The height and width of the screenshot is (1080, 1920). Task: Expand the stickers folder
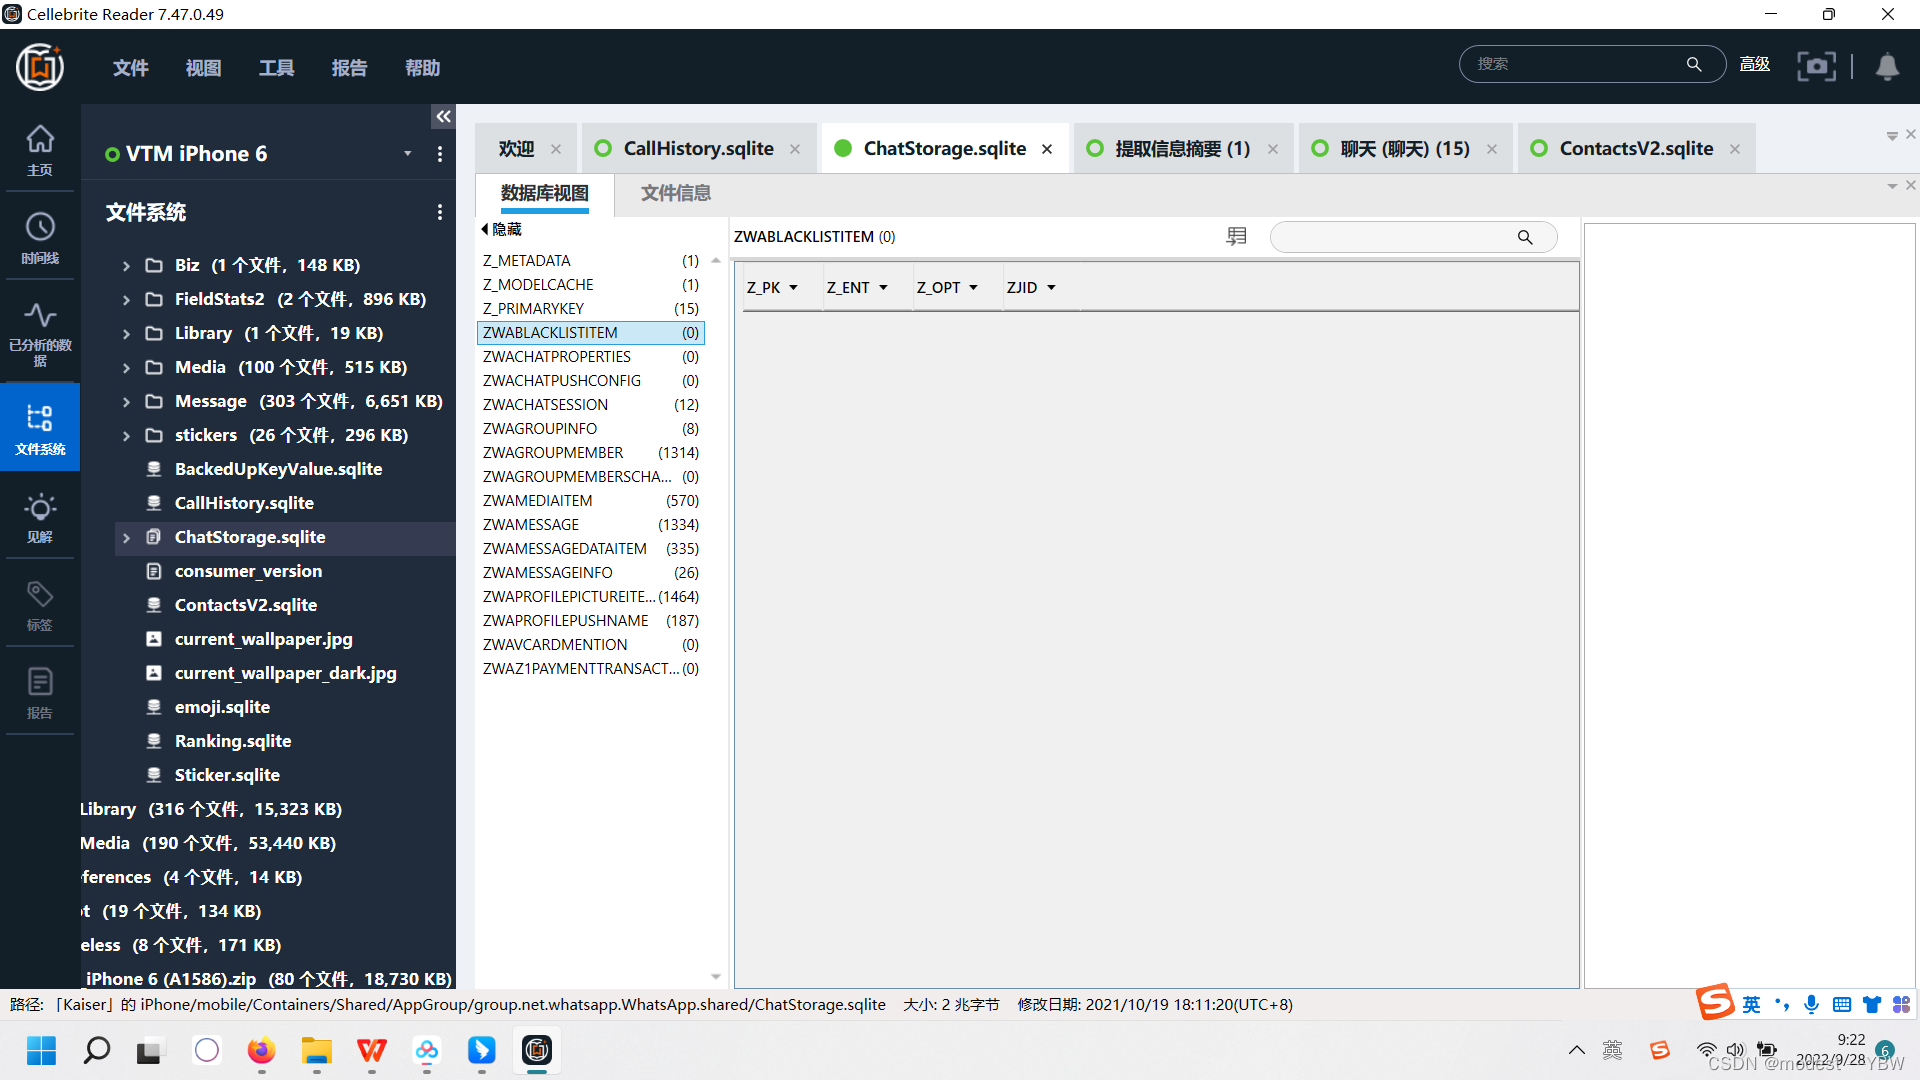(126, 436)
